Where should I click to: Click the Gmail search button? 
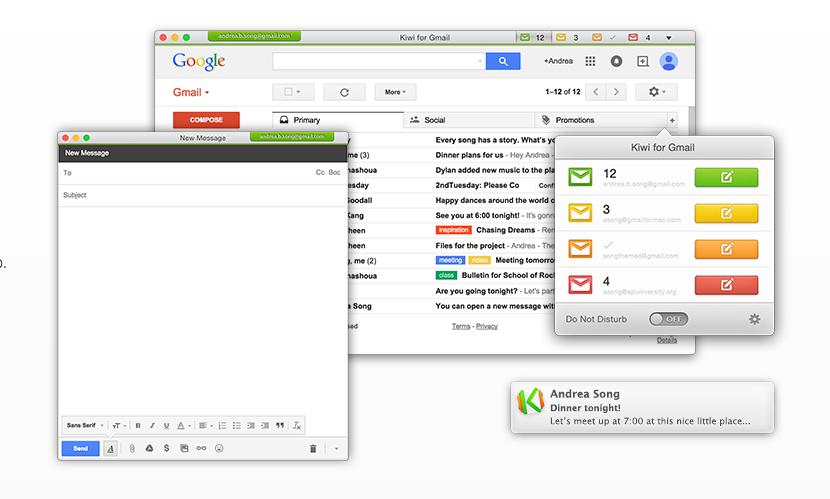[x=503, y=61]
